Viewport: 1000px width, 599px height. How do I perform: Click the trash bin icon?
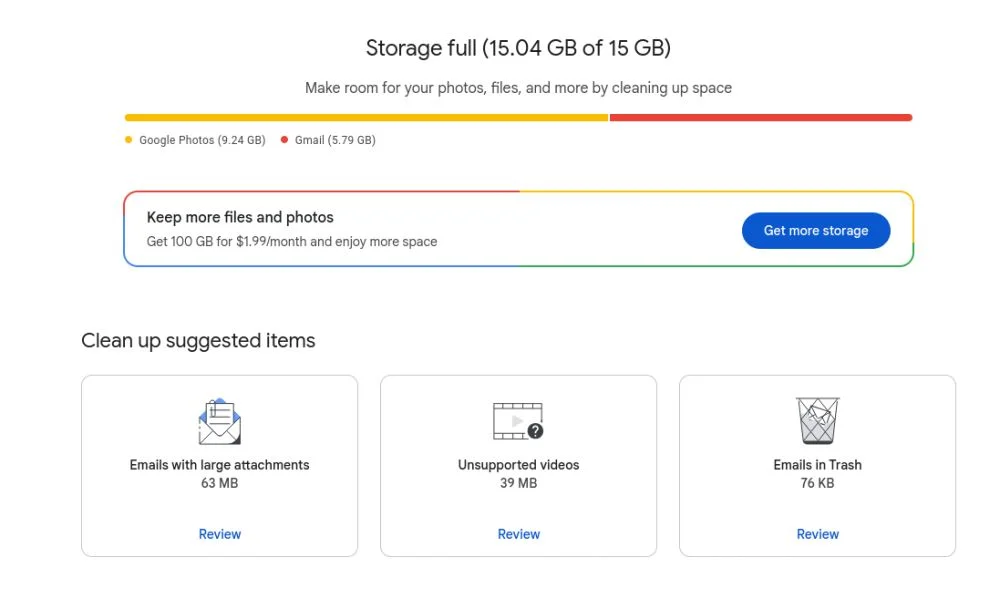point(817,421)
